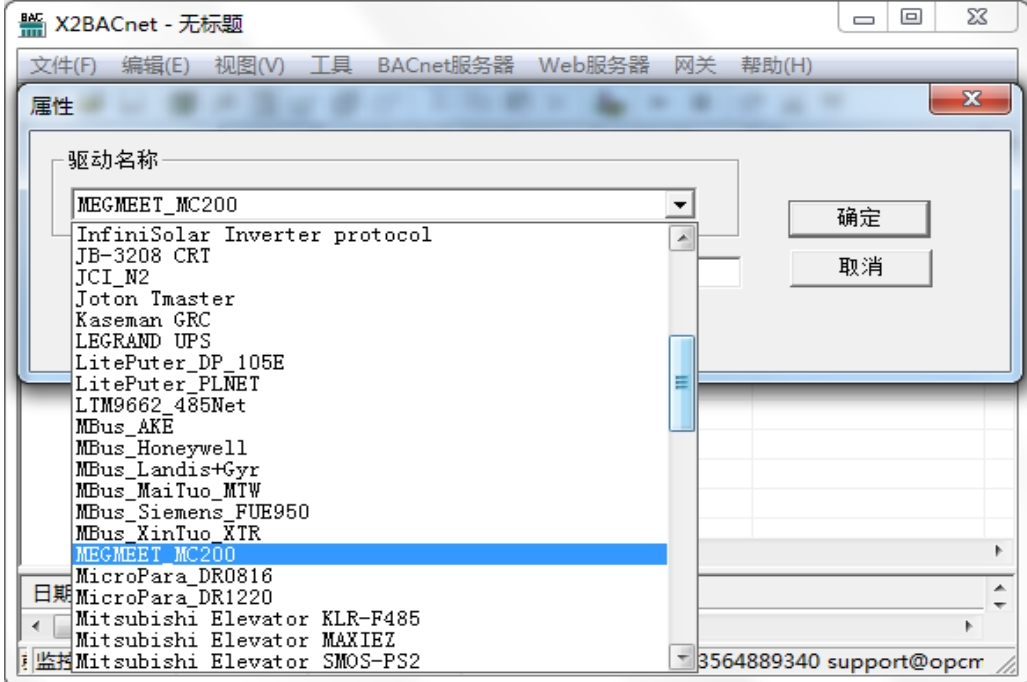Viewport: 1027px width, 682px height.
Task: Toggle the 驱动名称 combo box arrow
Action: (x=680, y=204)
